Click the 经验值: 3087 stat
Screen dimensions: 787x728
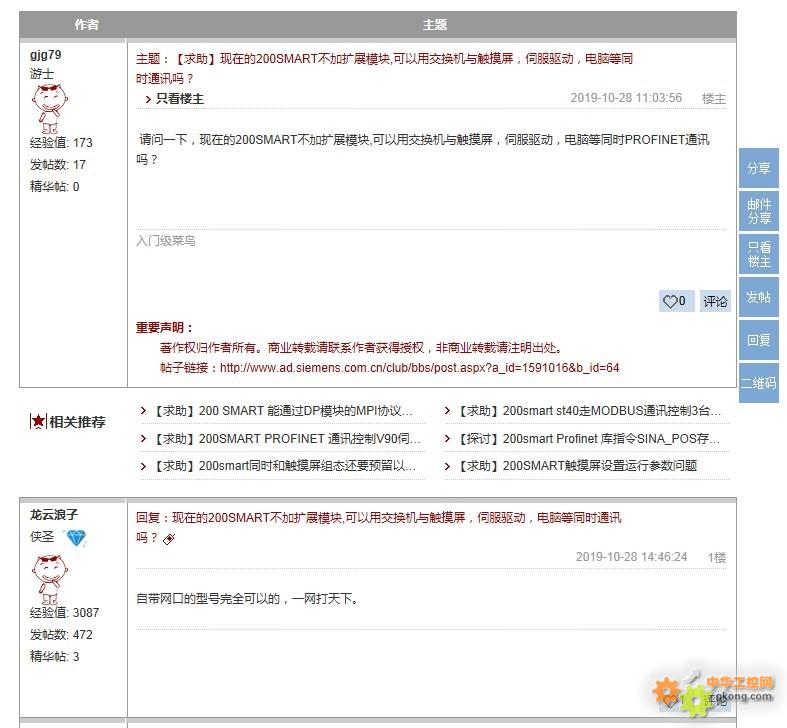pyautogui.click(x=64, y=613)
